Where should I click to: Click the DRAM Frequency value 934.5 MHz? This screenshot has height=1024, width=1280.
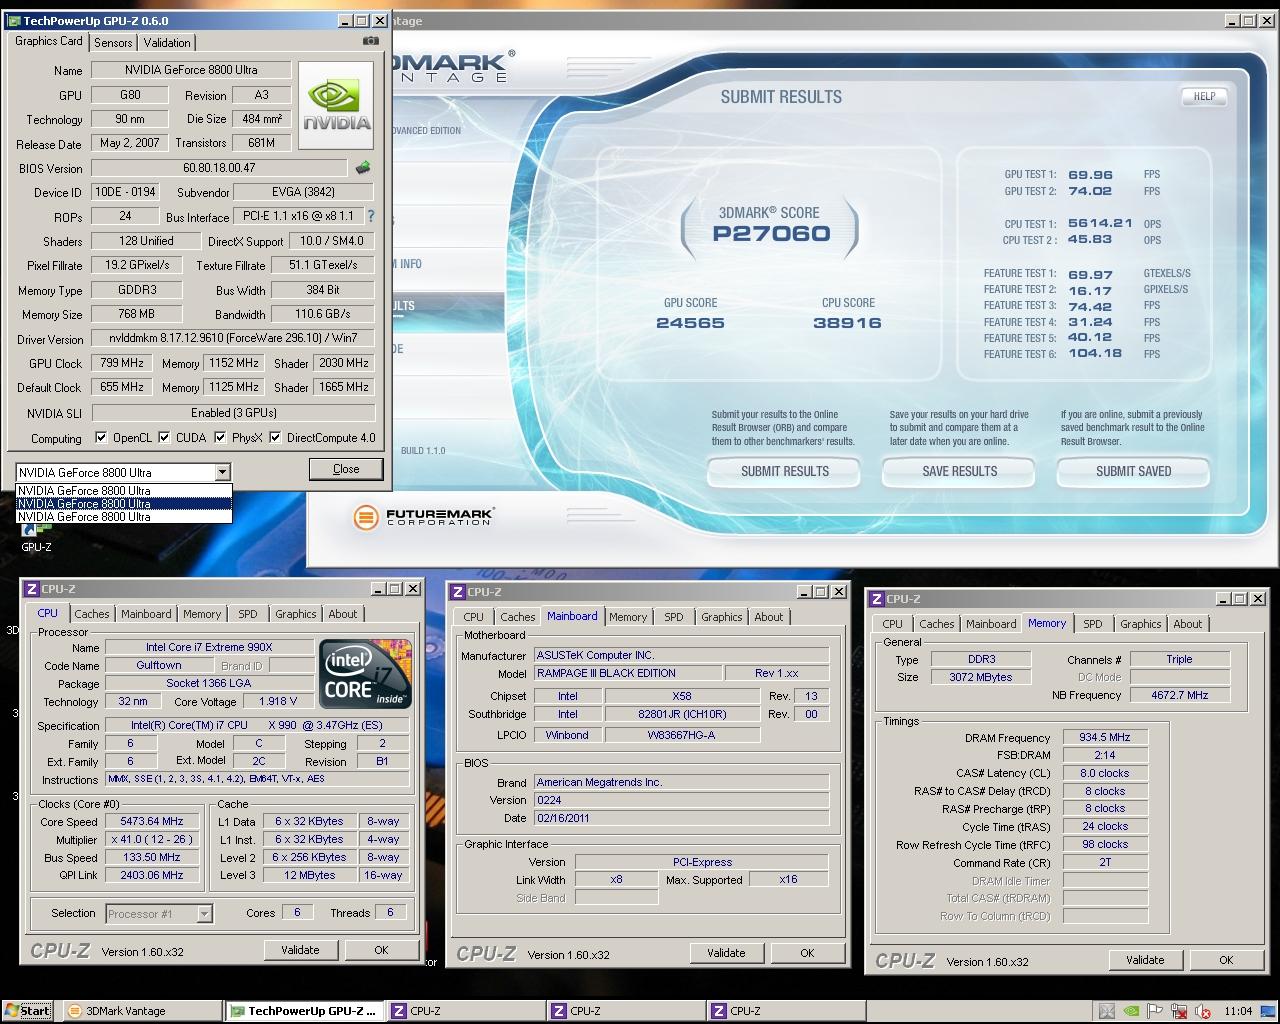tap(1105, 737)
